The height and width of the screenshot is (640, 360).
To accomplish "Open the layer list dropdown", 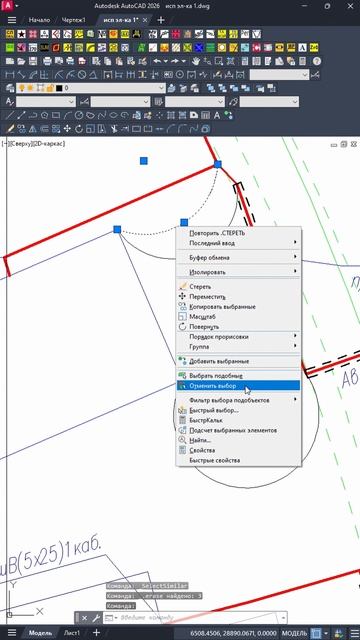I will click(161, 88).
